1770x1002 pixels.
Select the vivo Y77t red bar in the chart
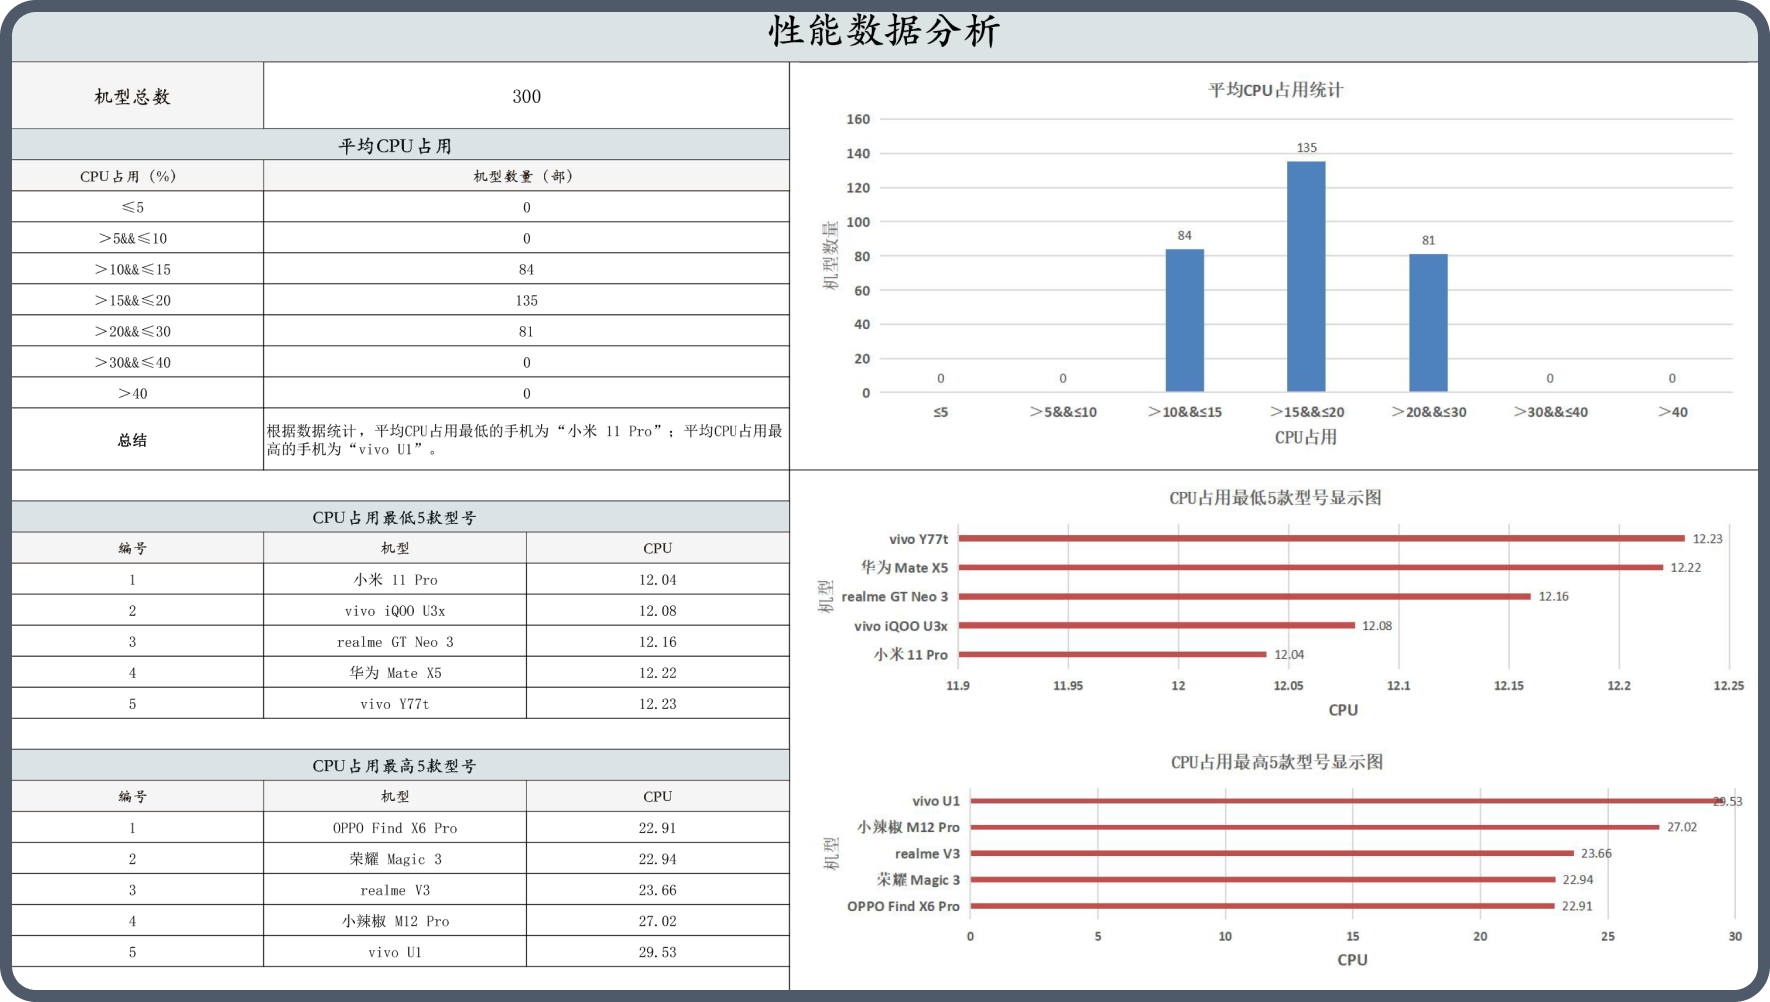pyautogui.click(x=1320, y=539)
